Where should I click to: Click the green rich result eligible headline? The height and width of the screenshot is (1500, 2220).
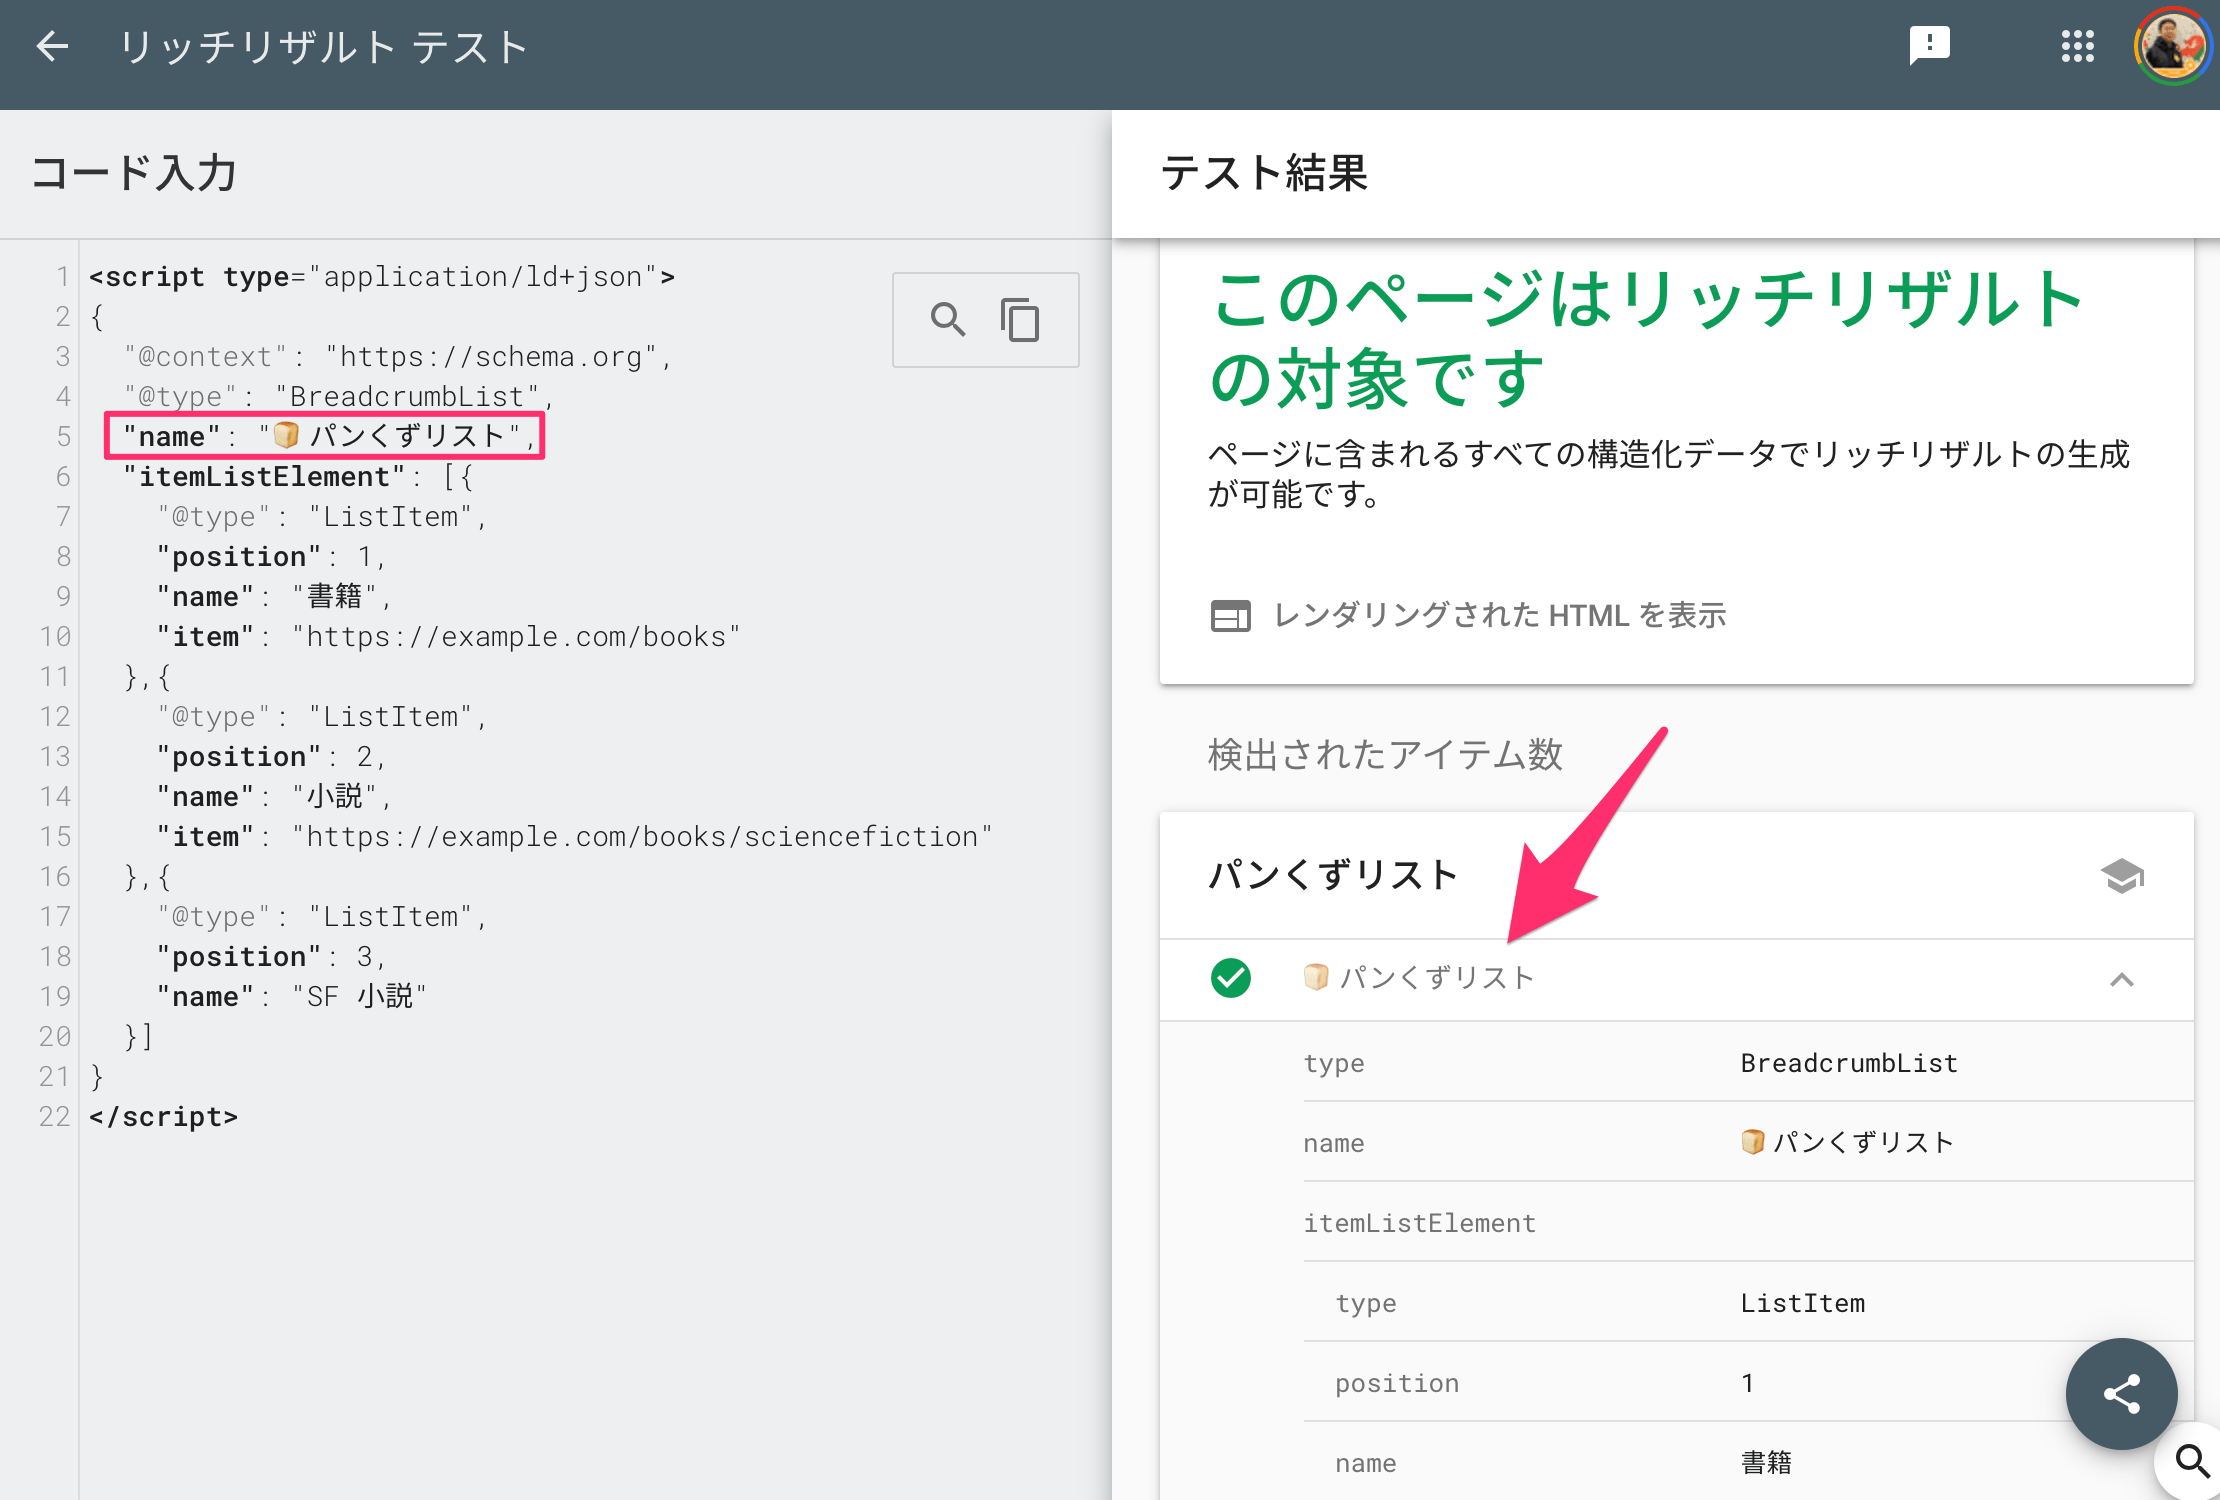[x=1645, y=339]
